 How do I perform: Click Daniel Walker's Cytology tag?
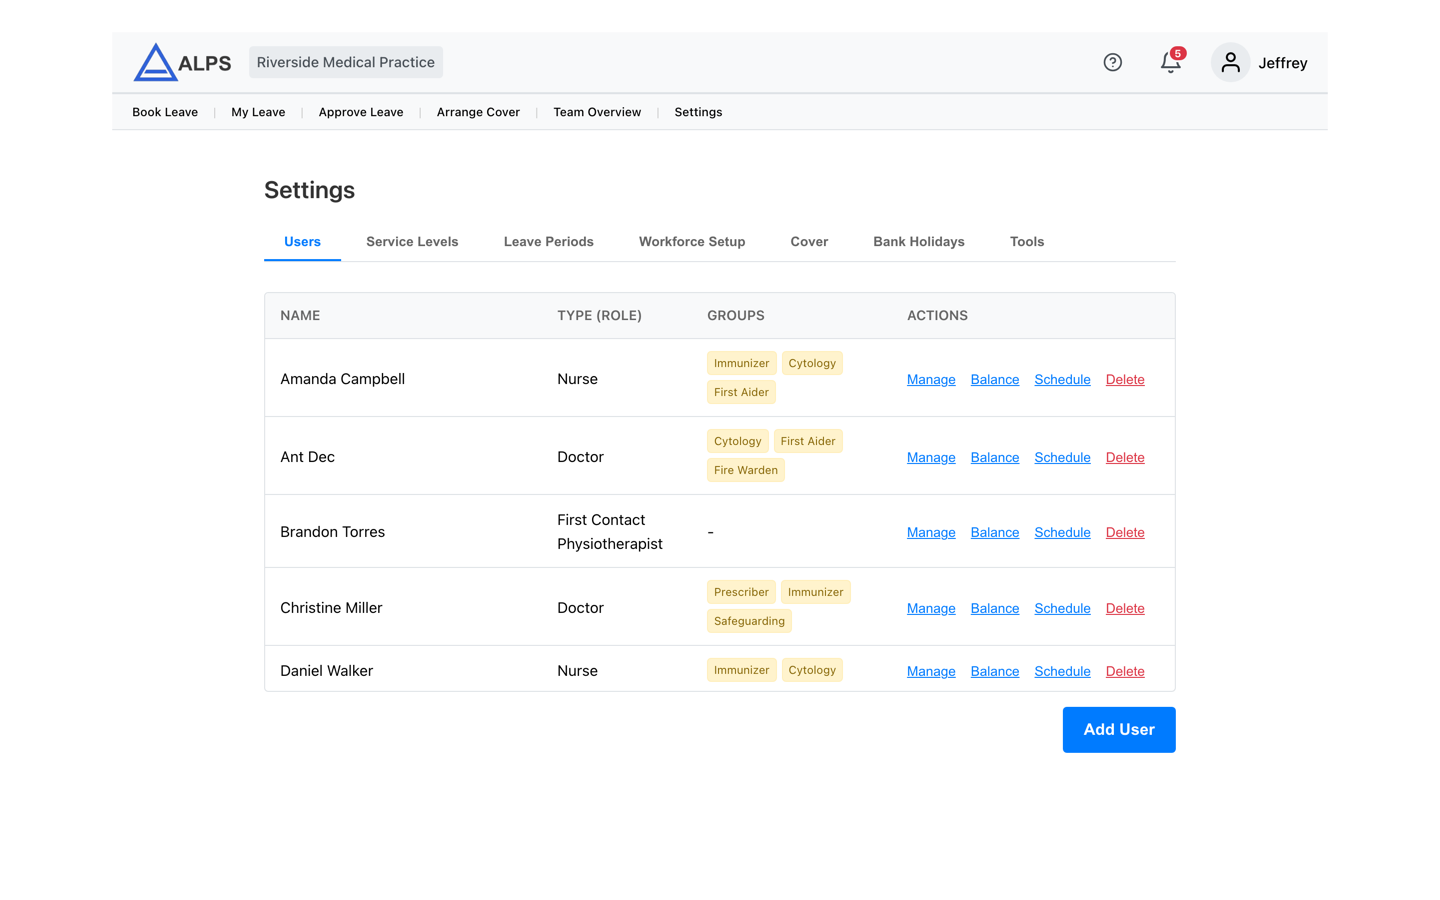pos(812,670)
